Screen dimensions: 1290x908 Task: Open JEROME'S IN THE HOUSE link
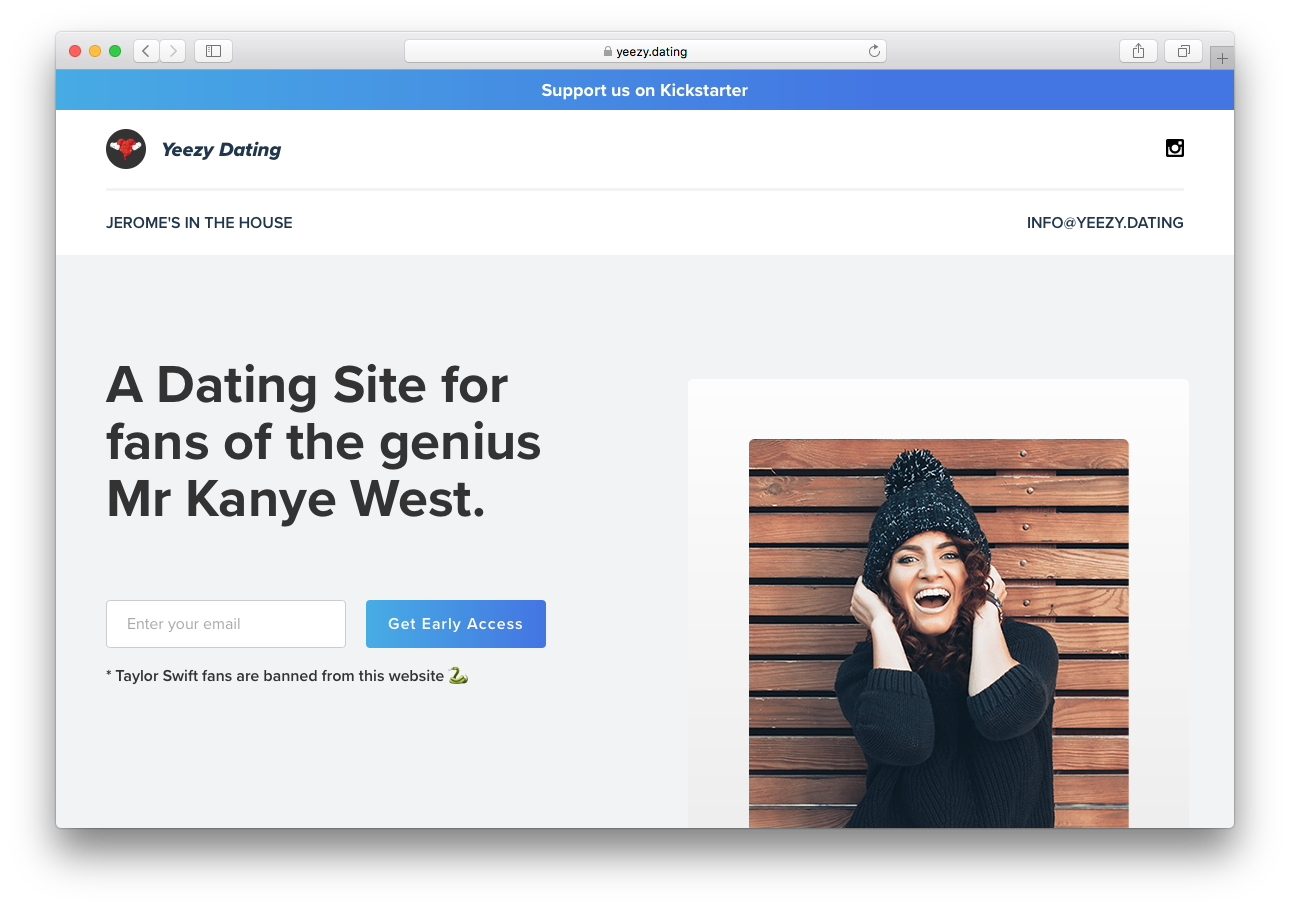coord(199,223)
